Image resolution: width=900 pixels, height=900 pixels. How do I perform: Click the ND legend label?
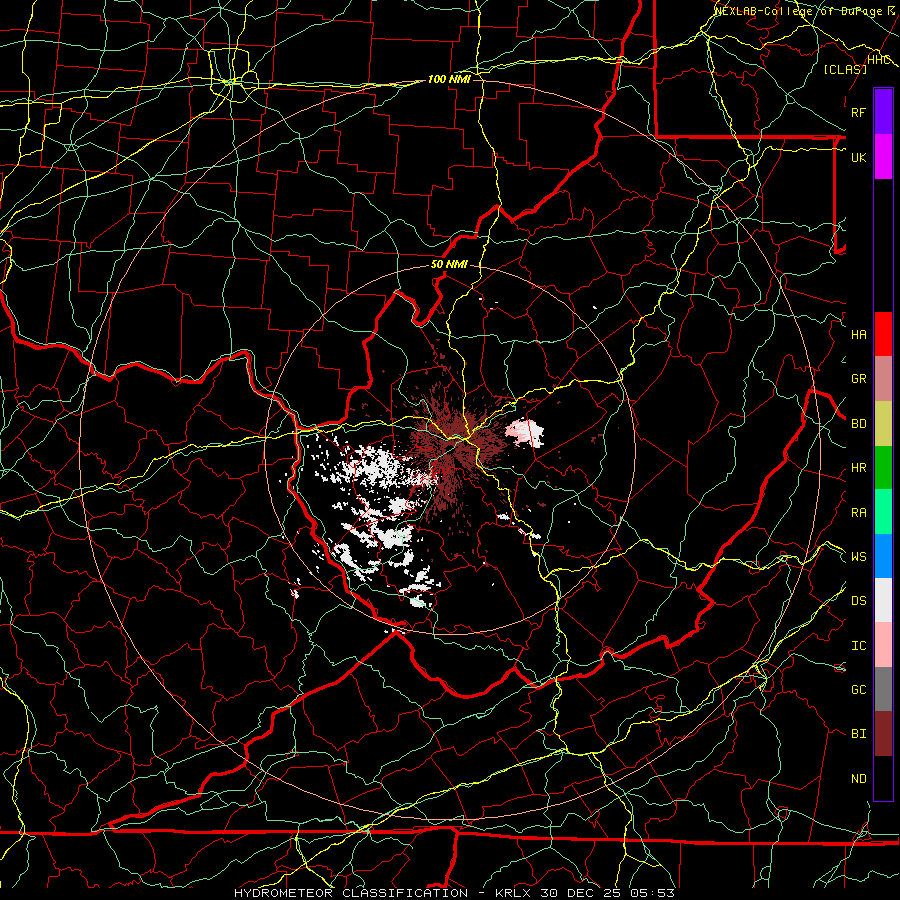pos(859,779)
